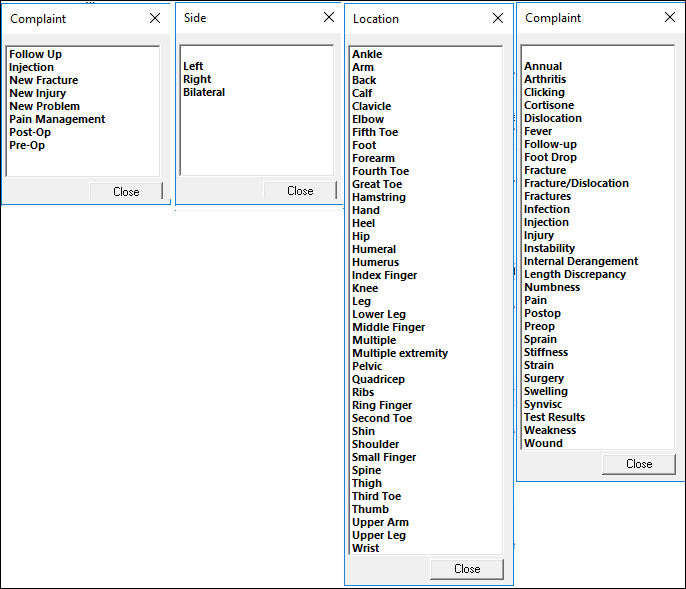Pick 'Numbness' complaint
Image resolution: width=686 pixels, height=589 pixels.
(x=552, y=287)
